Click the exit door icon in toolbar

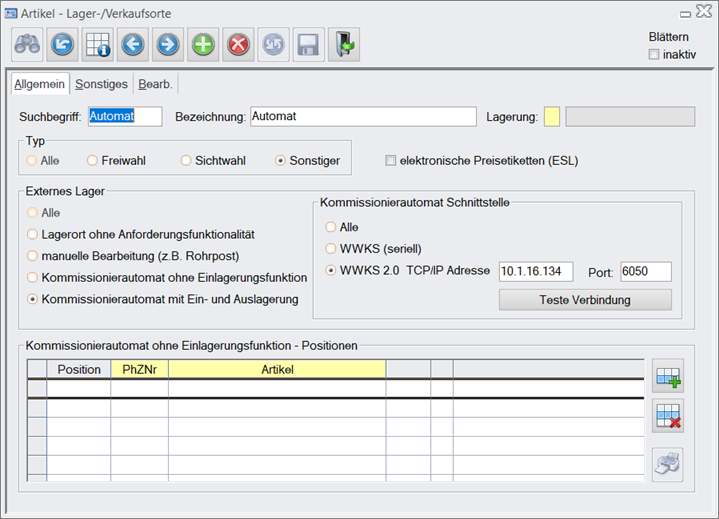[343, 45]
